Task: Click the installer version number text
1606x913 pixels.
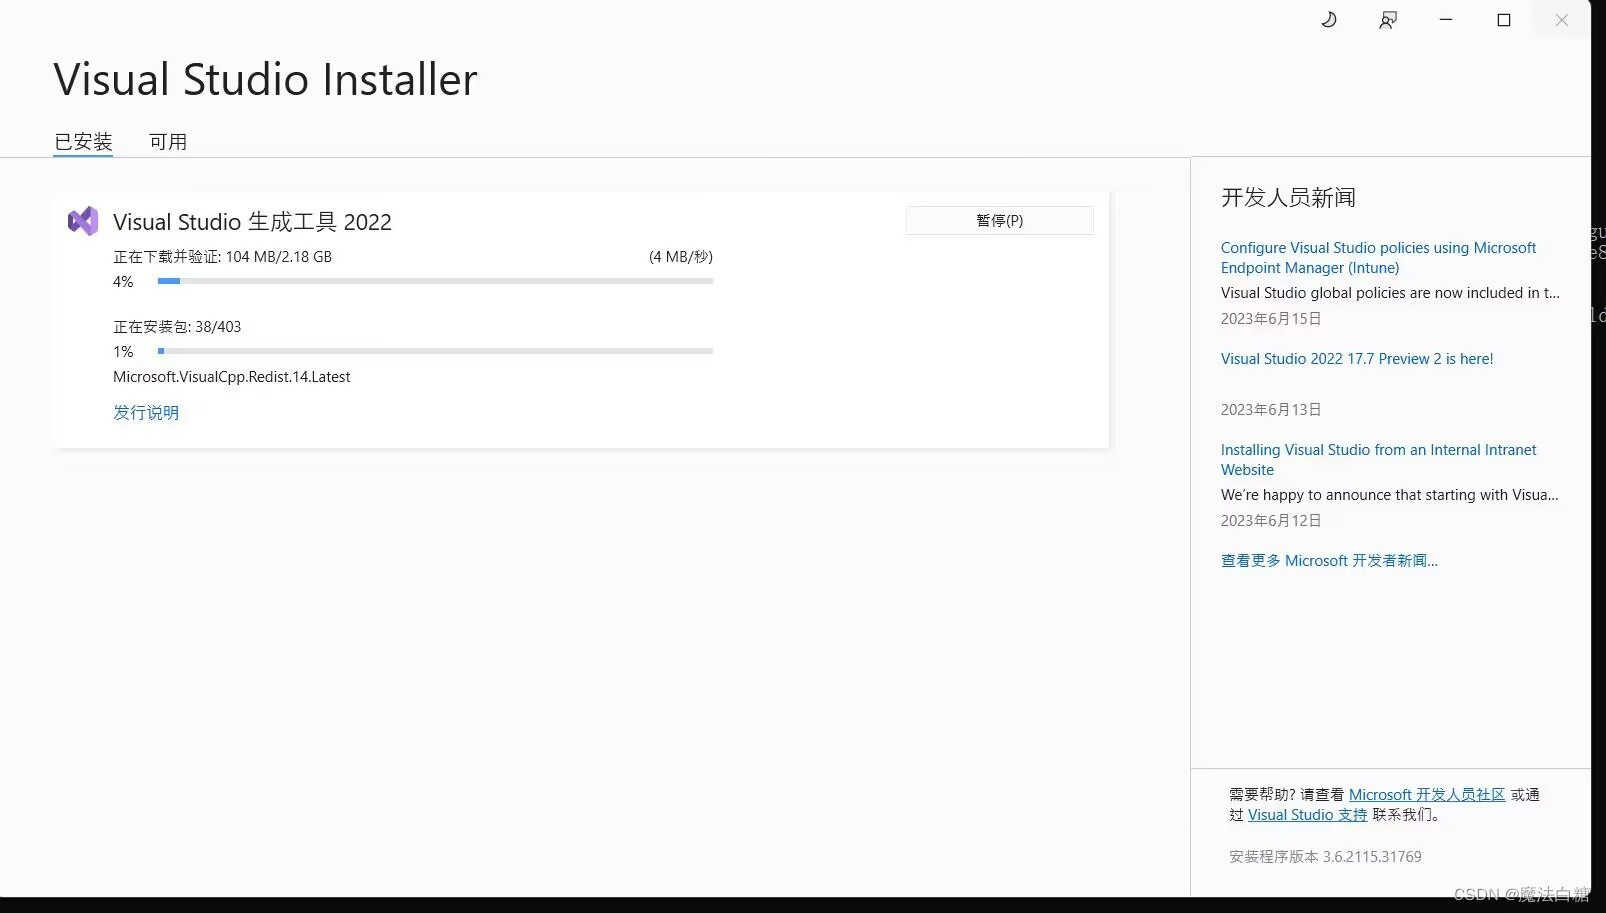Action: (1325, 856)
